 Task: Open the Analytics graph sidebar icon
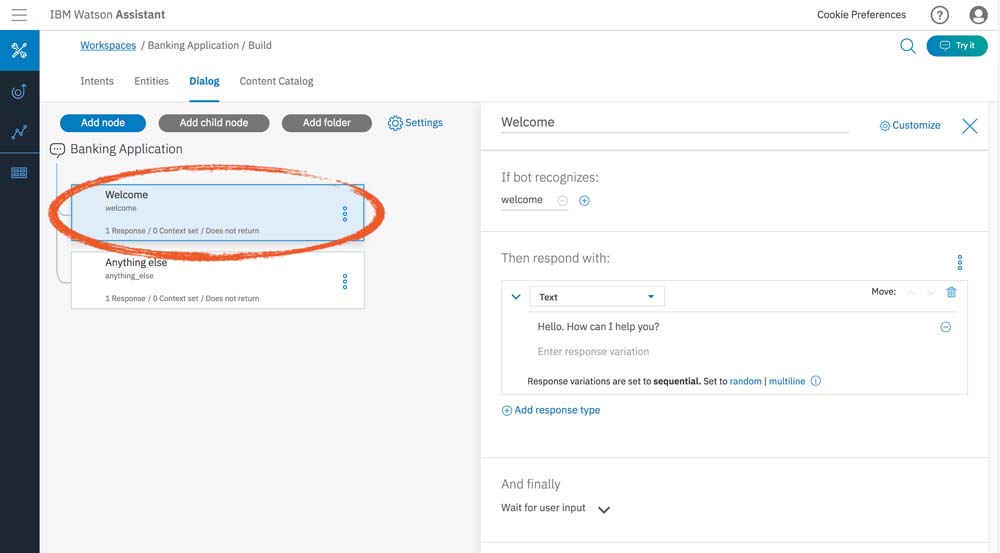[x=19, y=131]
